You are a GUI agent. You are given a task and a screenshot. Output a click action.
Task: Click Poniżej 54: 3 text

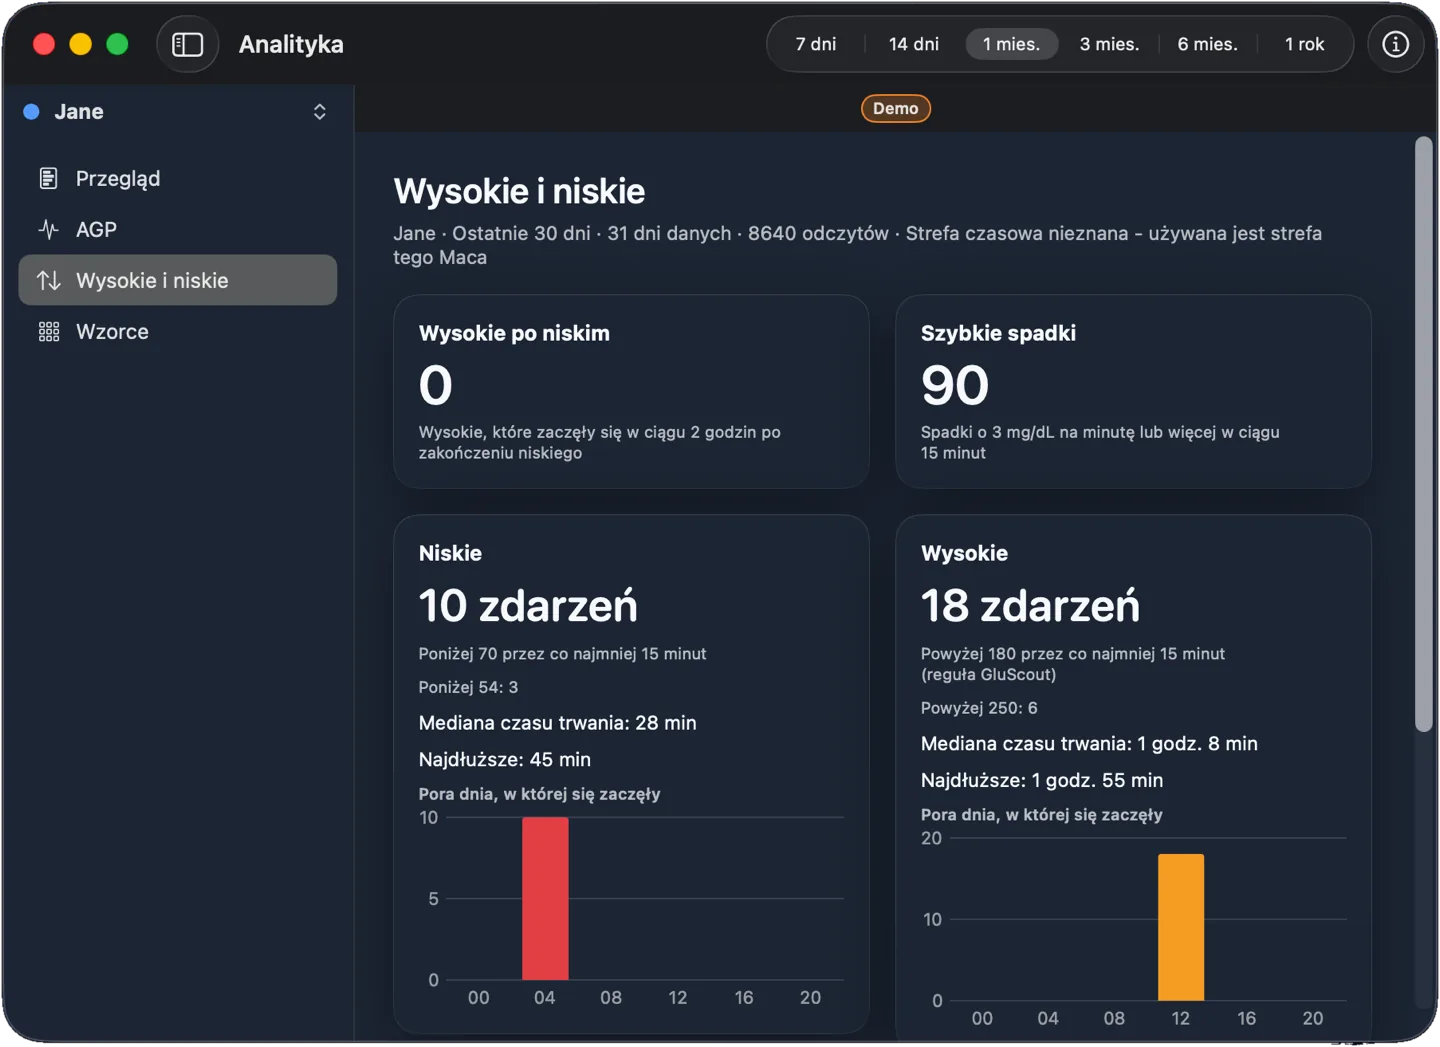[468, 687]
